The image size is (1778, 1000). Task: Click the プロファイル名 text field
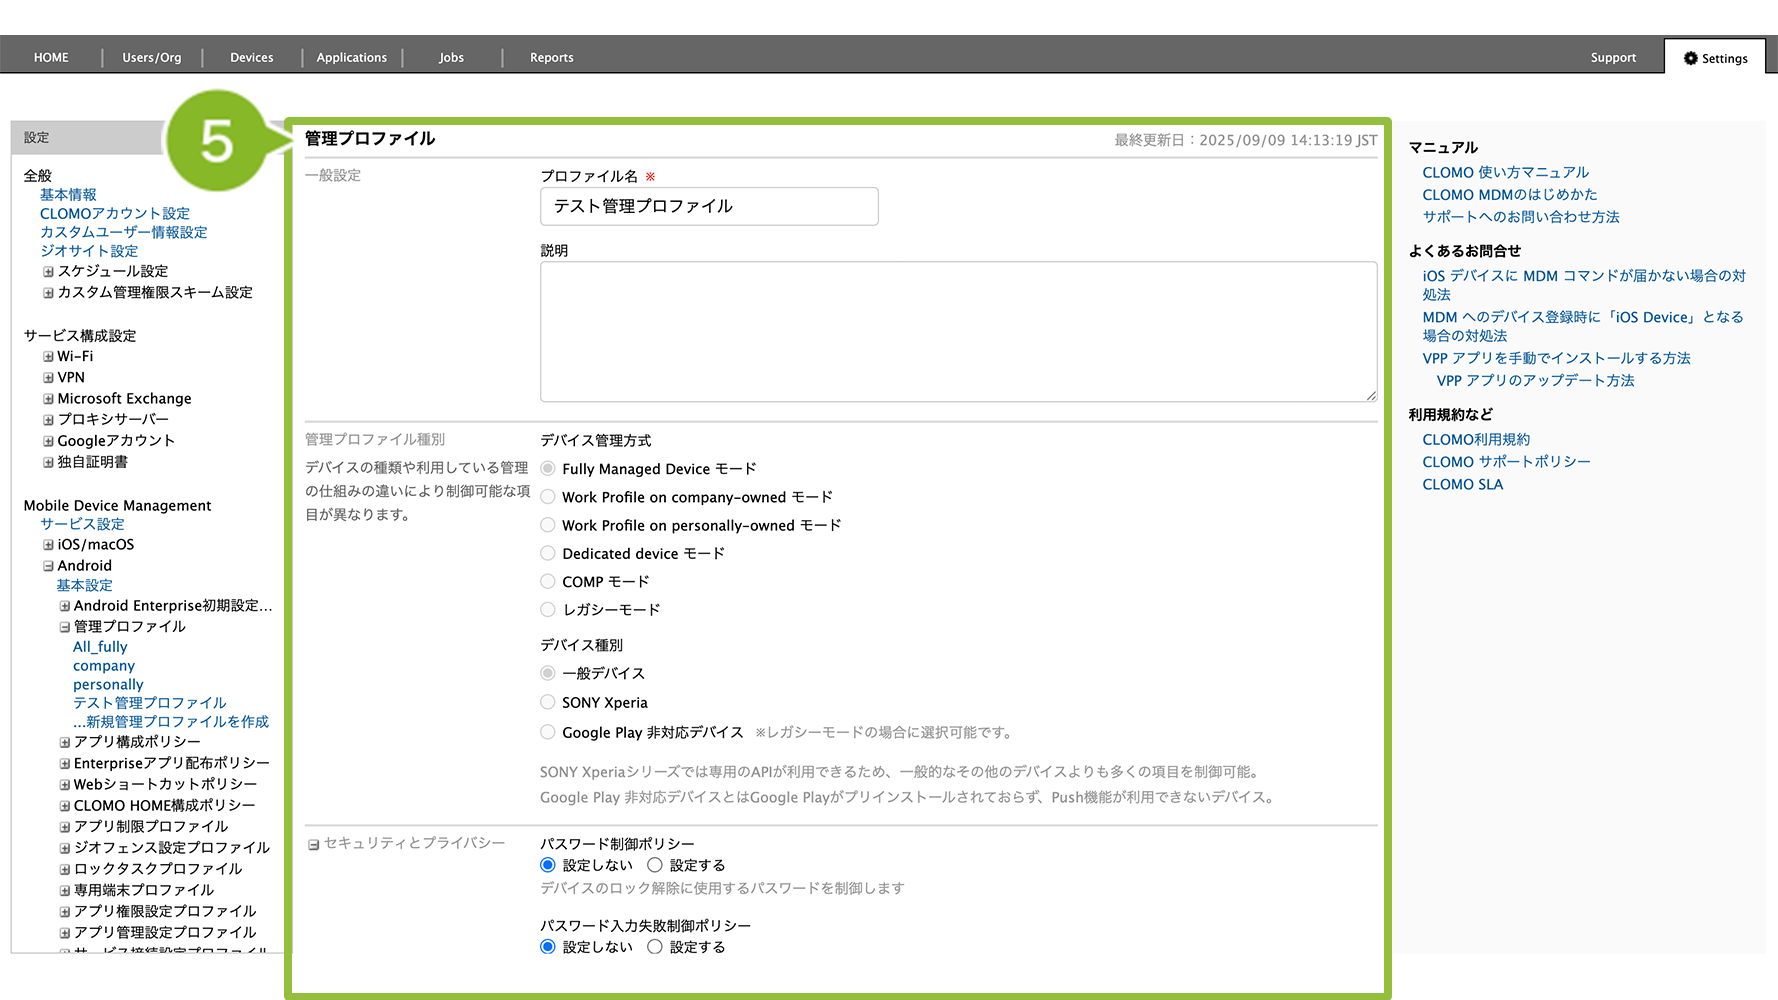[x=709, y=206]
